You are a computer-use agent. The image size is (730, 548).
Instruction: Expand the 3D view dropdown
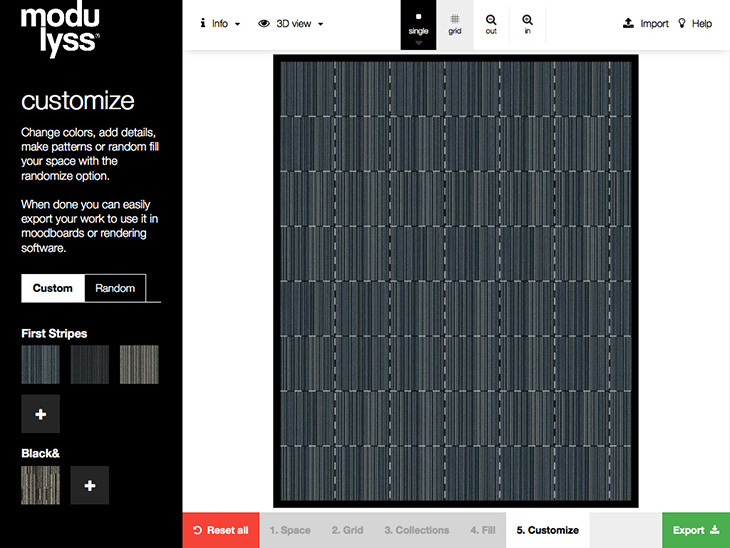tap(291, 23)
